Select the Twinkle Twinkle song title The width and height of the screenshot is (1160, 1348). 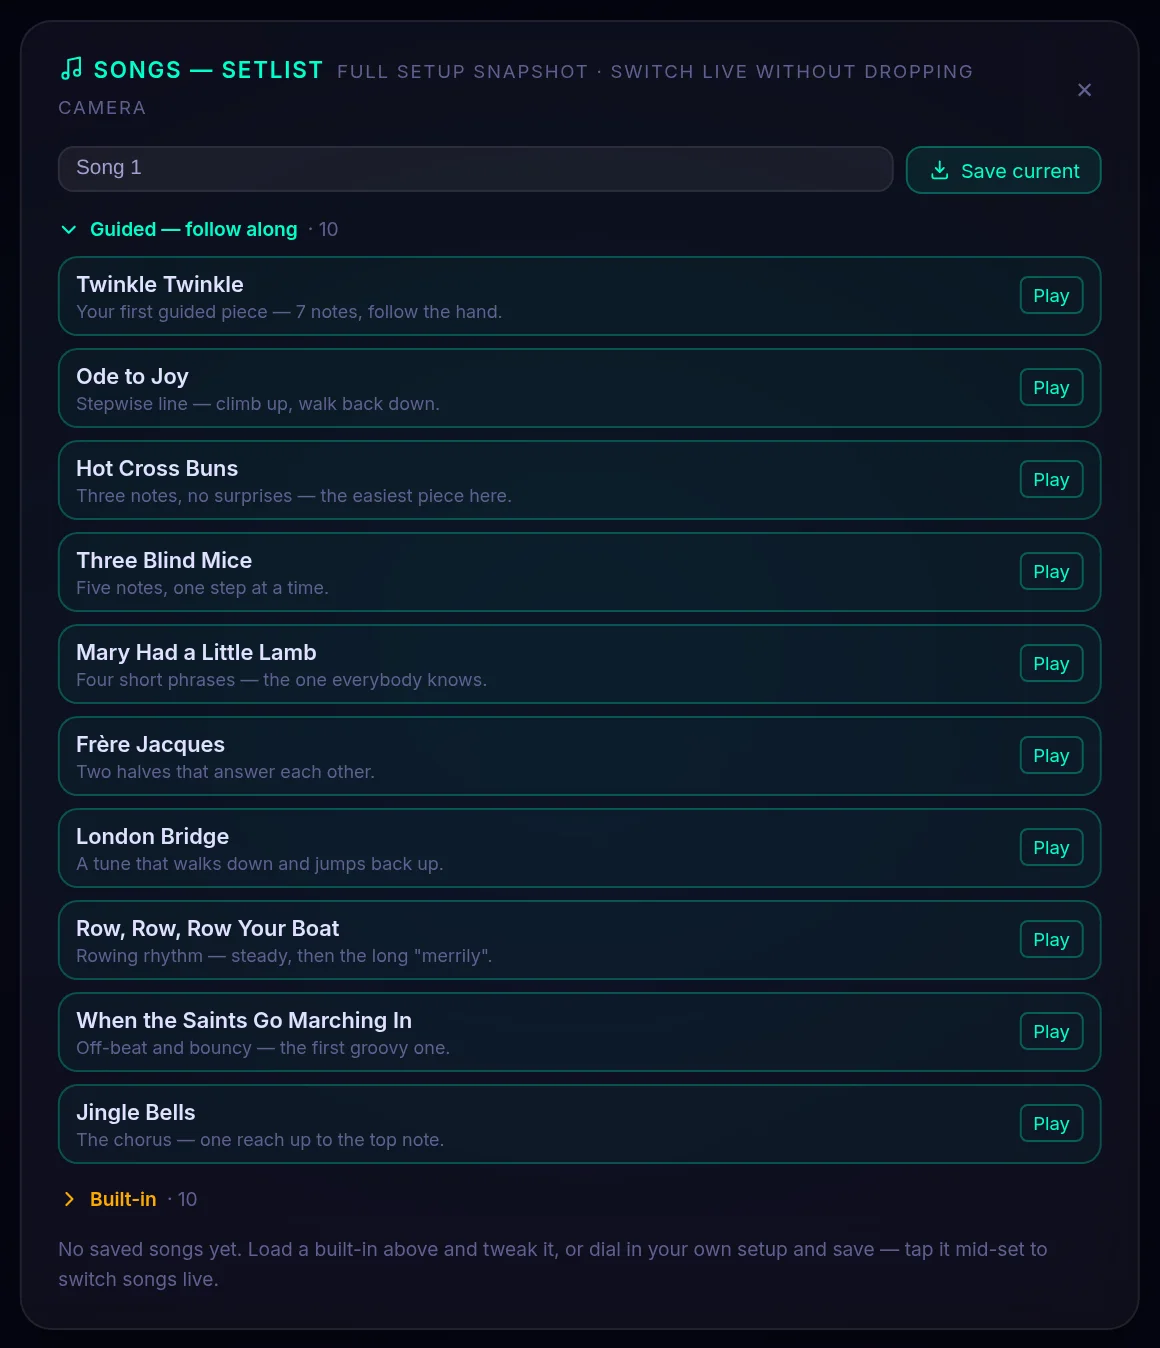[160, 285]
